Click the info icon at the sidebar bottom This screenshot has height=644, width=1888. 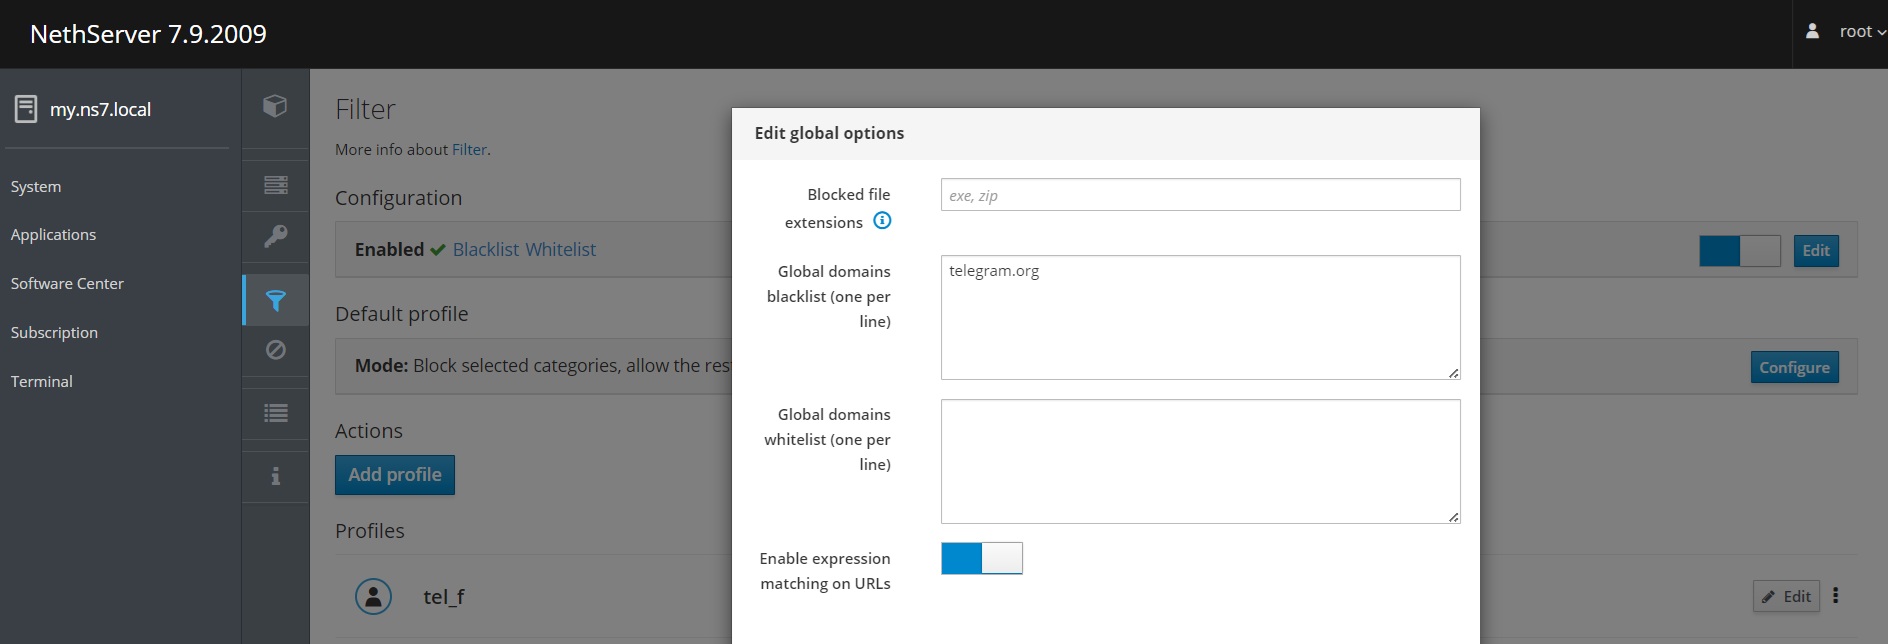pos(275,476)
